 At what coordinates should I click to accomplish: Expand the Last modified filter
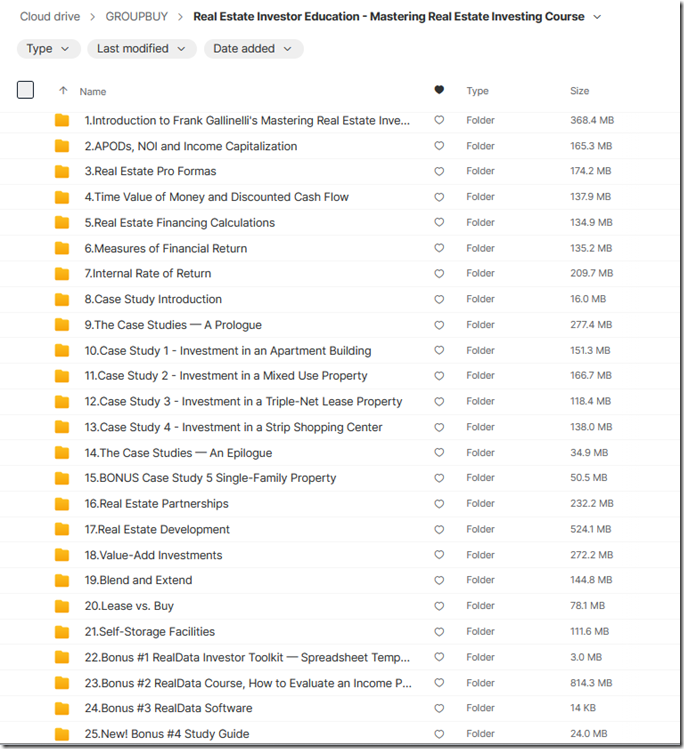(141, 49)
